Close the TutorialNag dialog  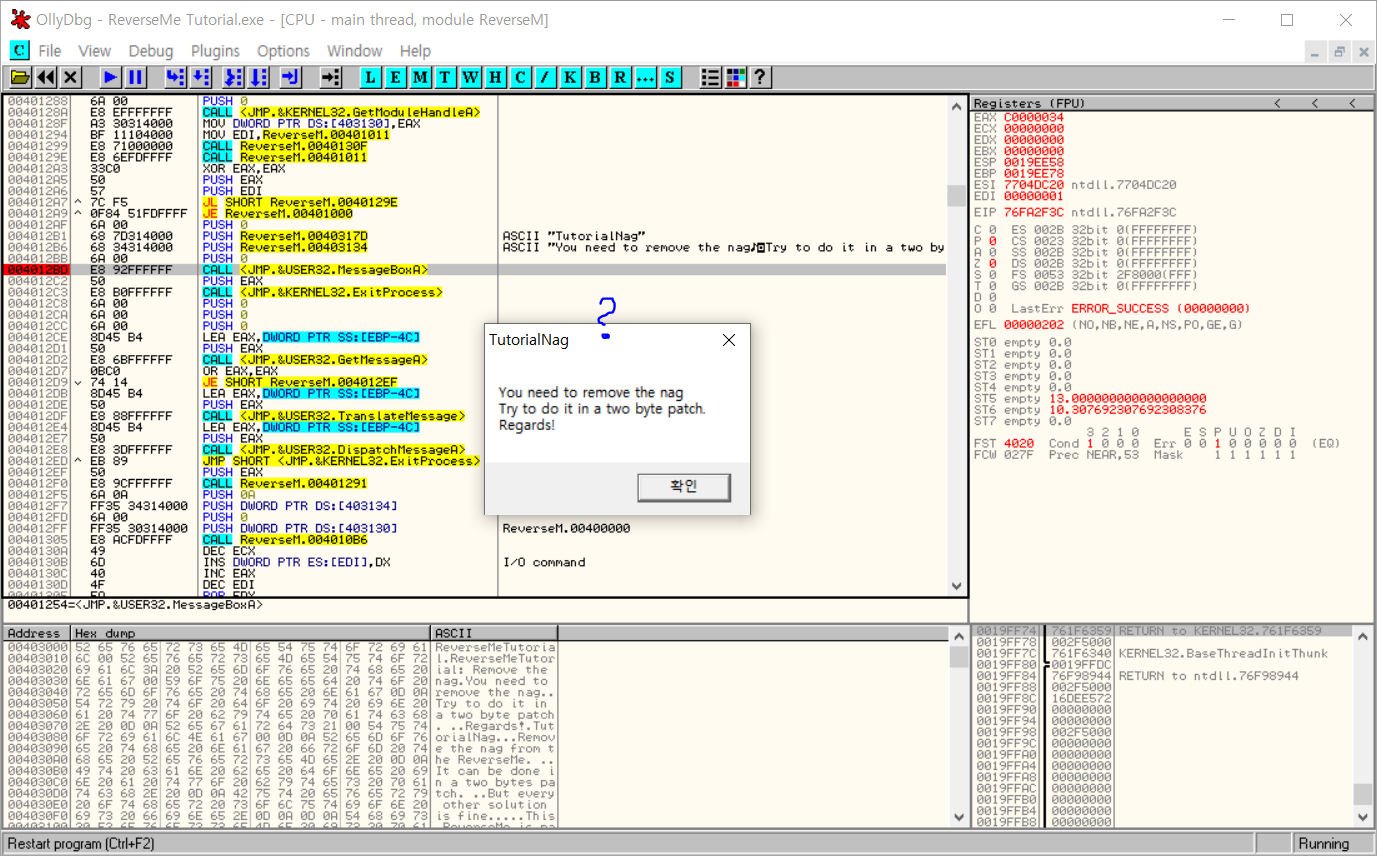click(x=729, y=340)
